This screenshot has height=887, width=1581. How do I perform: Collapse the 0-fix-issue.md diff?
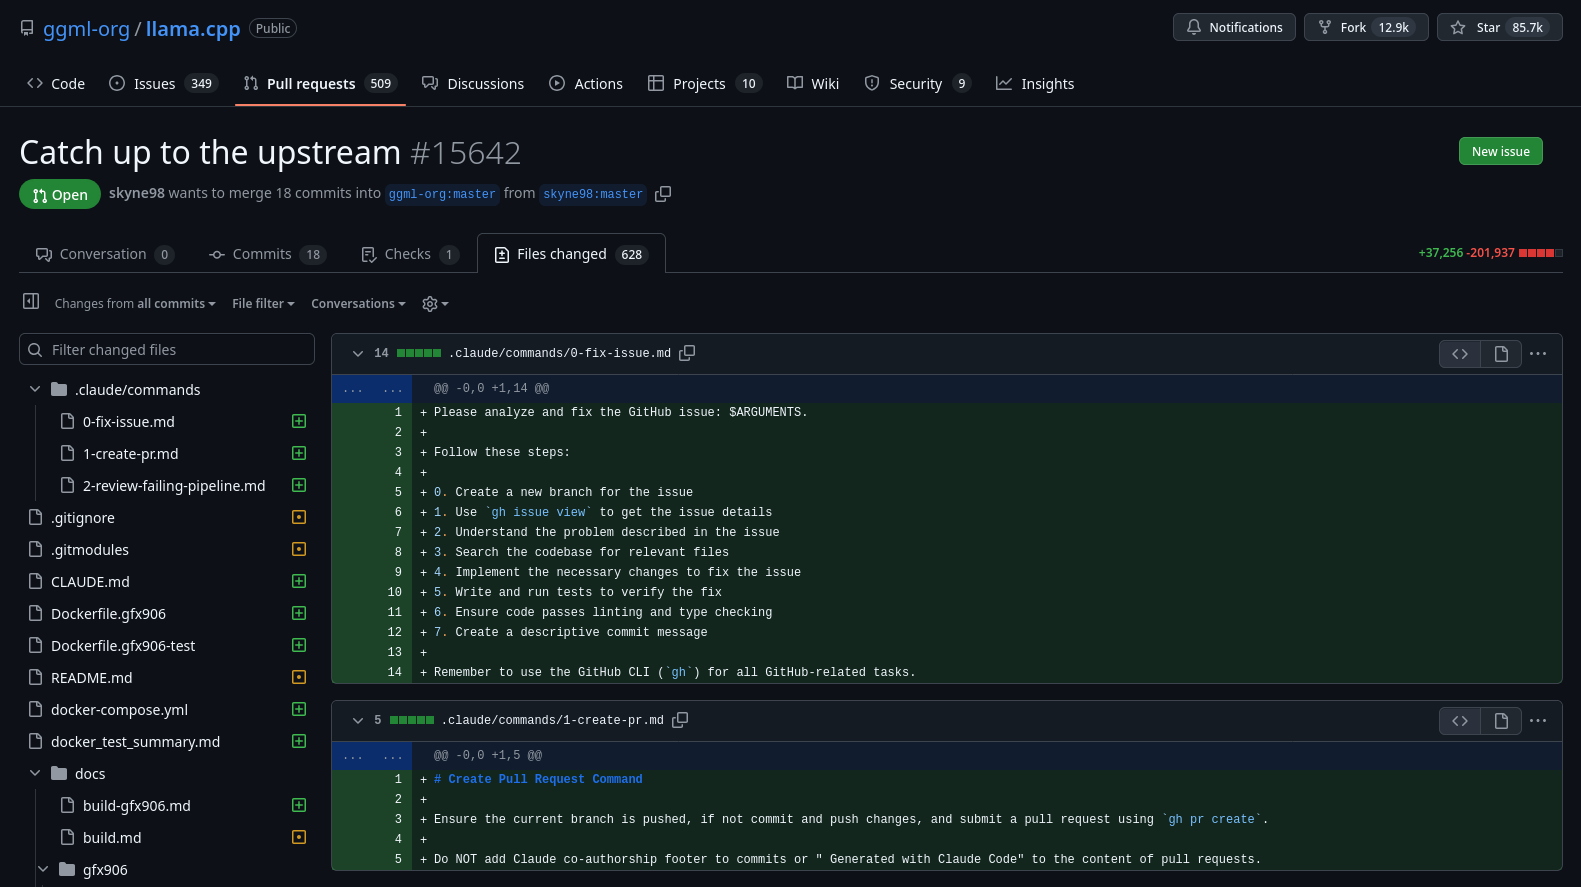pos(358,354)
